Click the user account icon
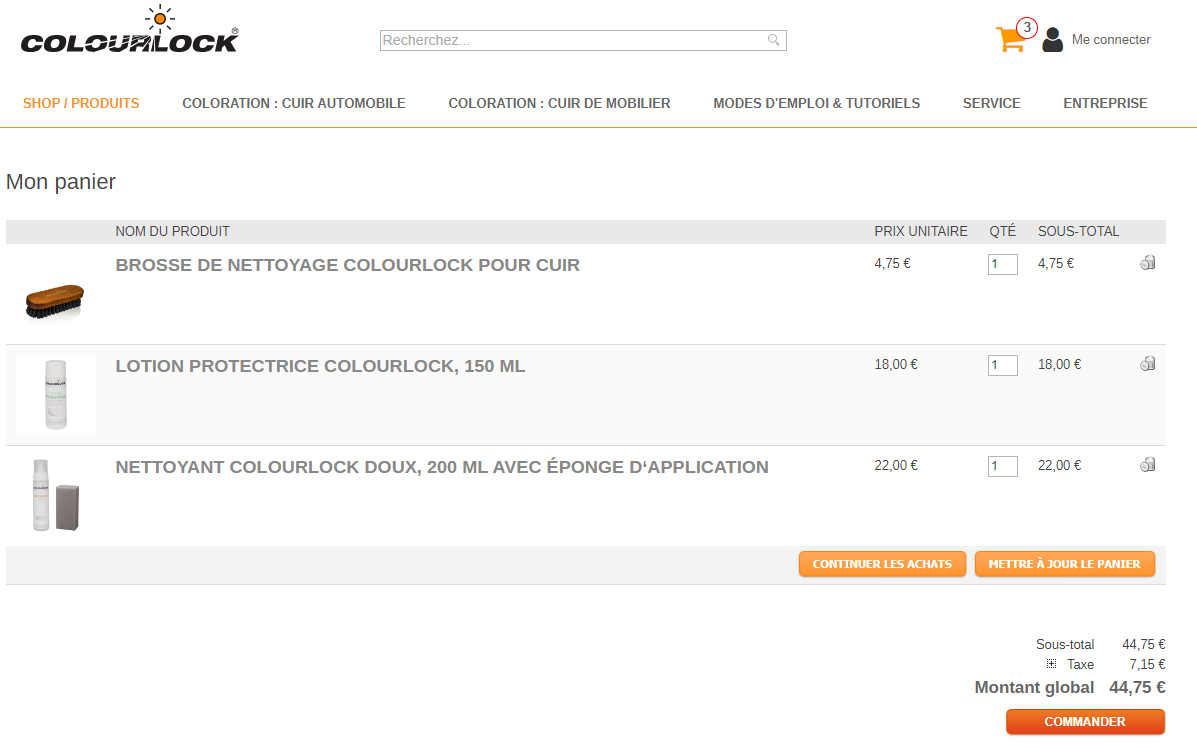 pos(1053,40)
